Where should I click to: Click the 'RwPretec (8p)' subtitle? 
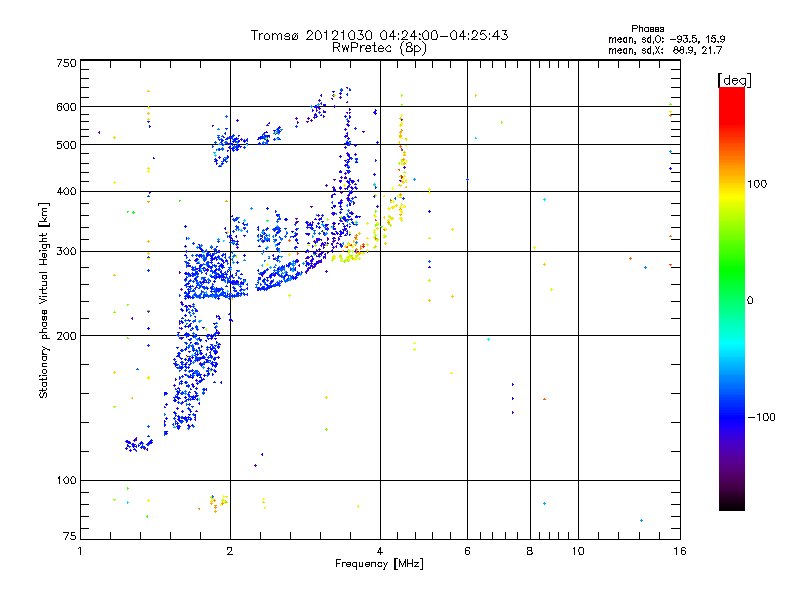tap(379, 48)
